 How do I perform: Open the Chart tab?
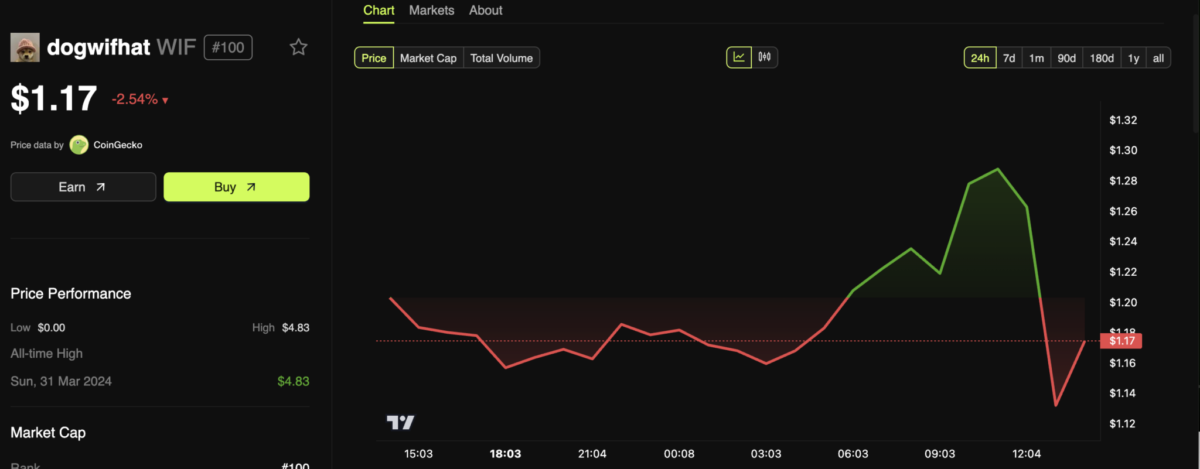pos(379,10)
